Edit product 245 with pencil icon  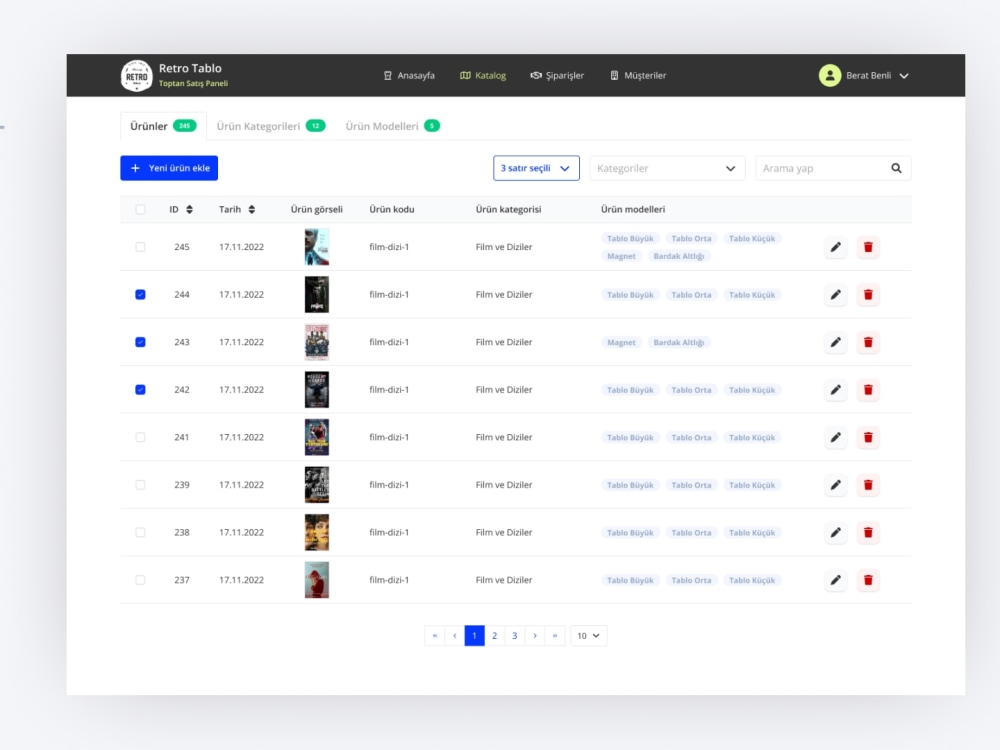point(835,247)
